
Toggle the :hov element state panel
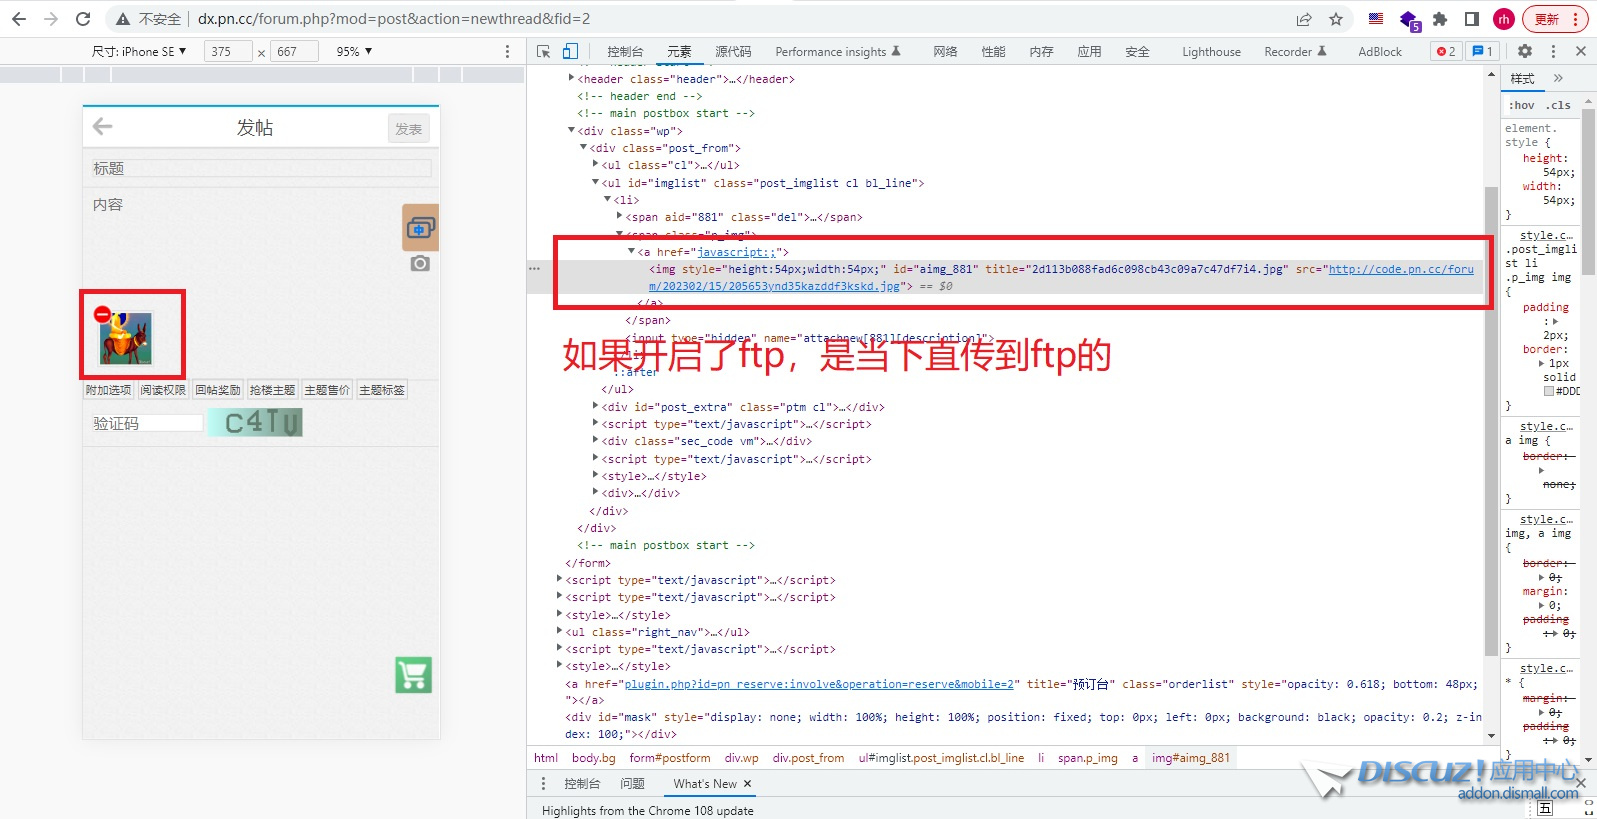1521,105
